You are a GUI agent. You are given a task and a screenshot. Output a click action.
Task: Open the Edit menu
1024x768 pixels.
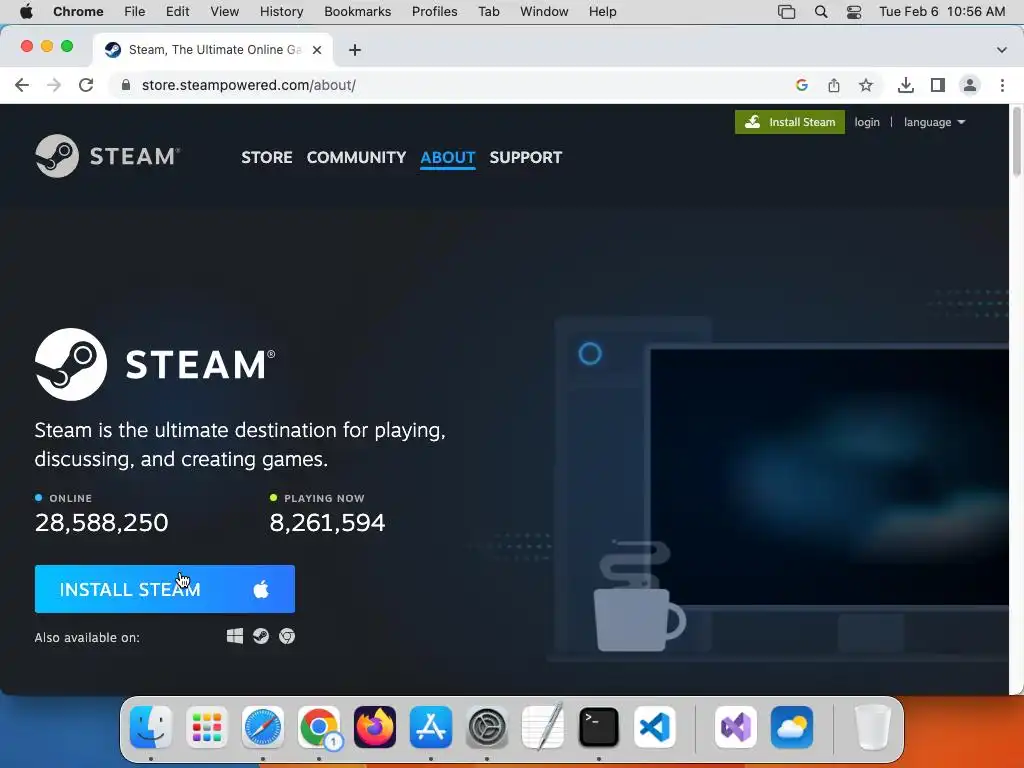click(x=178, y=12)
